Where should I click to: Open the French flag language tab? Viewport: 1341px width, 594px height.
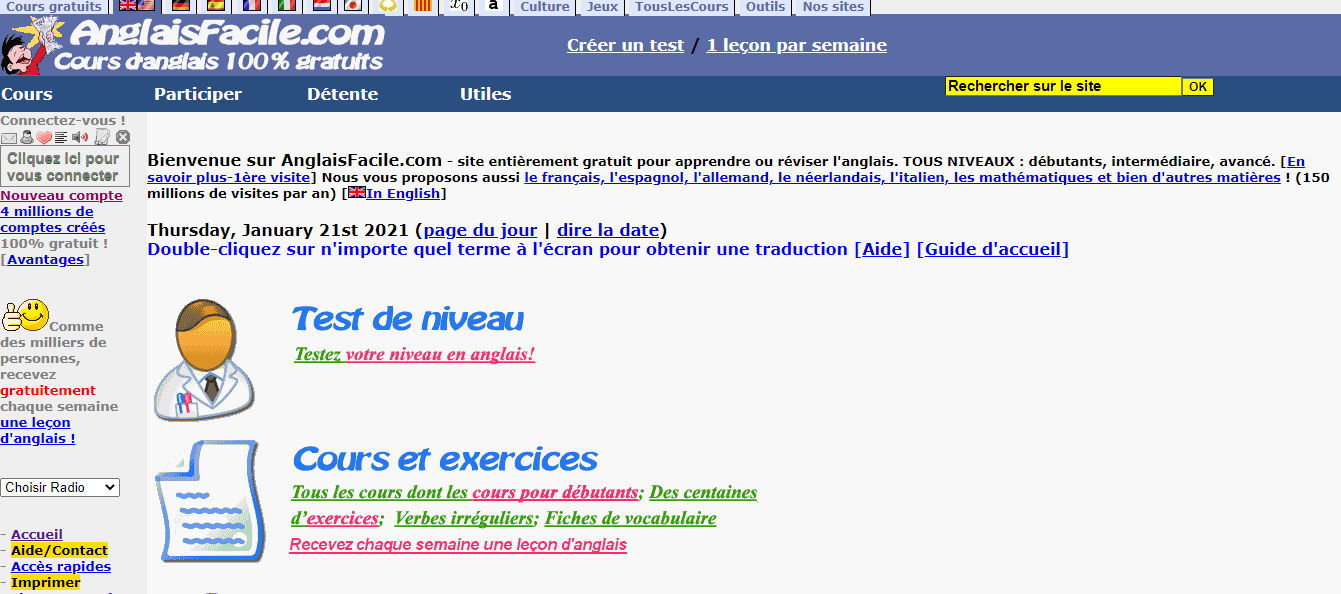pyautogui.click(x=252, y=6)
